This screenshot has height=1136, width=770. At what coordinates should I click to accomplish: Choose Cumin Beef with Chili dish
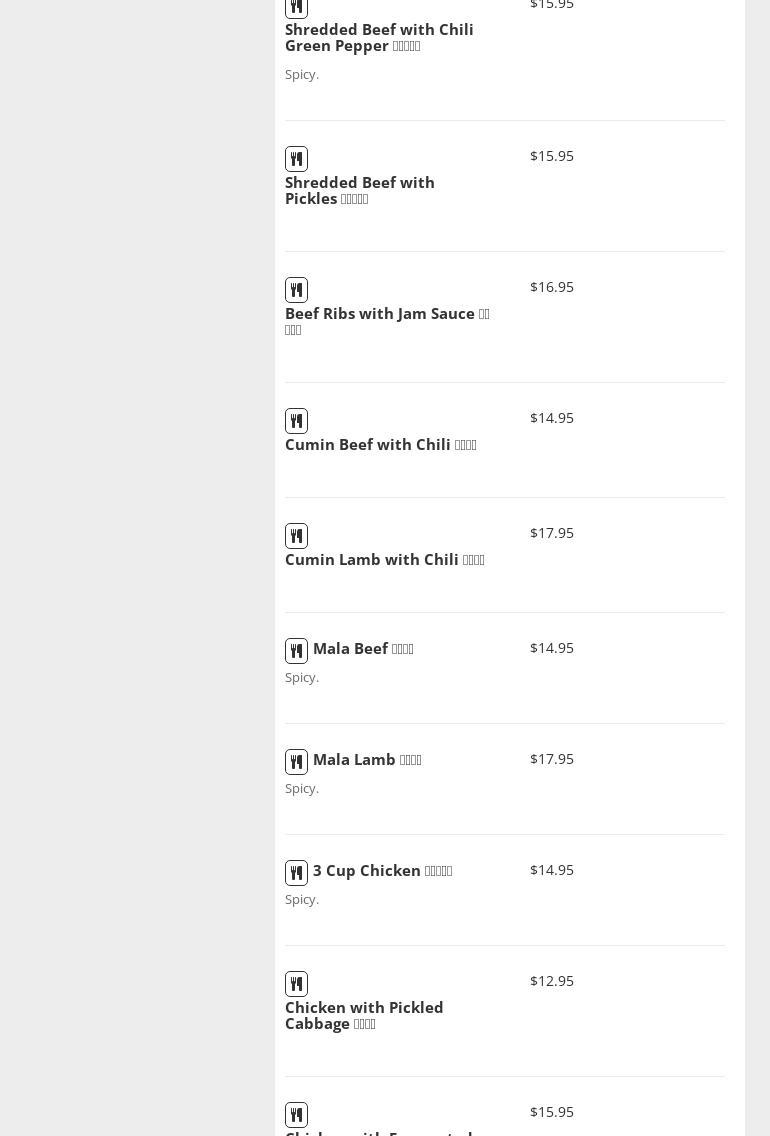380,444
